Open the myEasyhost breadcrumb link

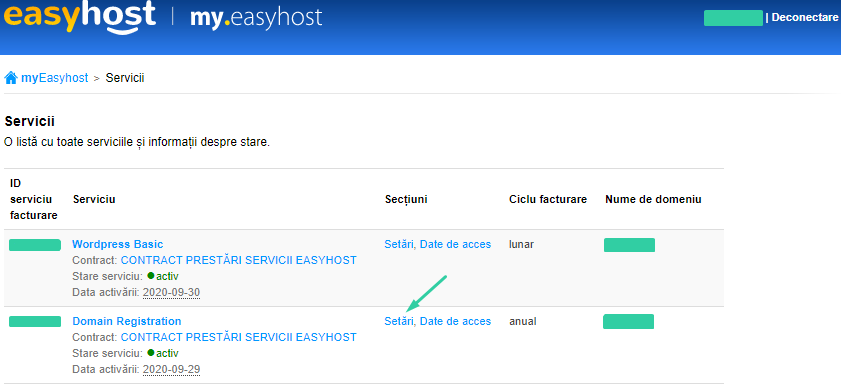(x=55, y=78)
